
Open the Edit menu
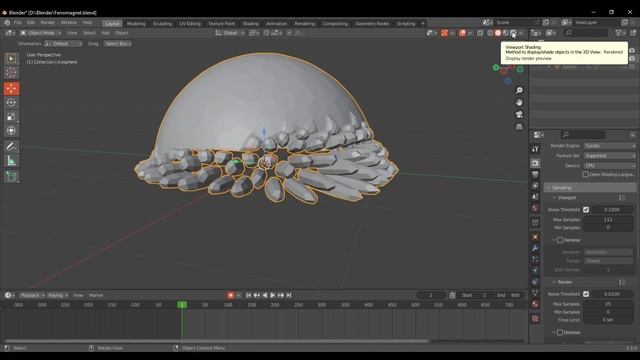point(31,22)
